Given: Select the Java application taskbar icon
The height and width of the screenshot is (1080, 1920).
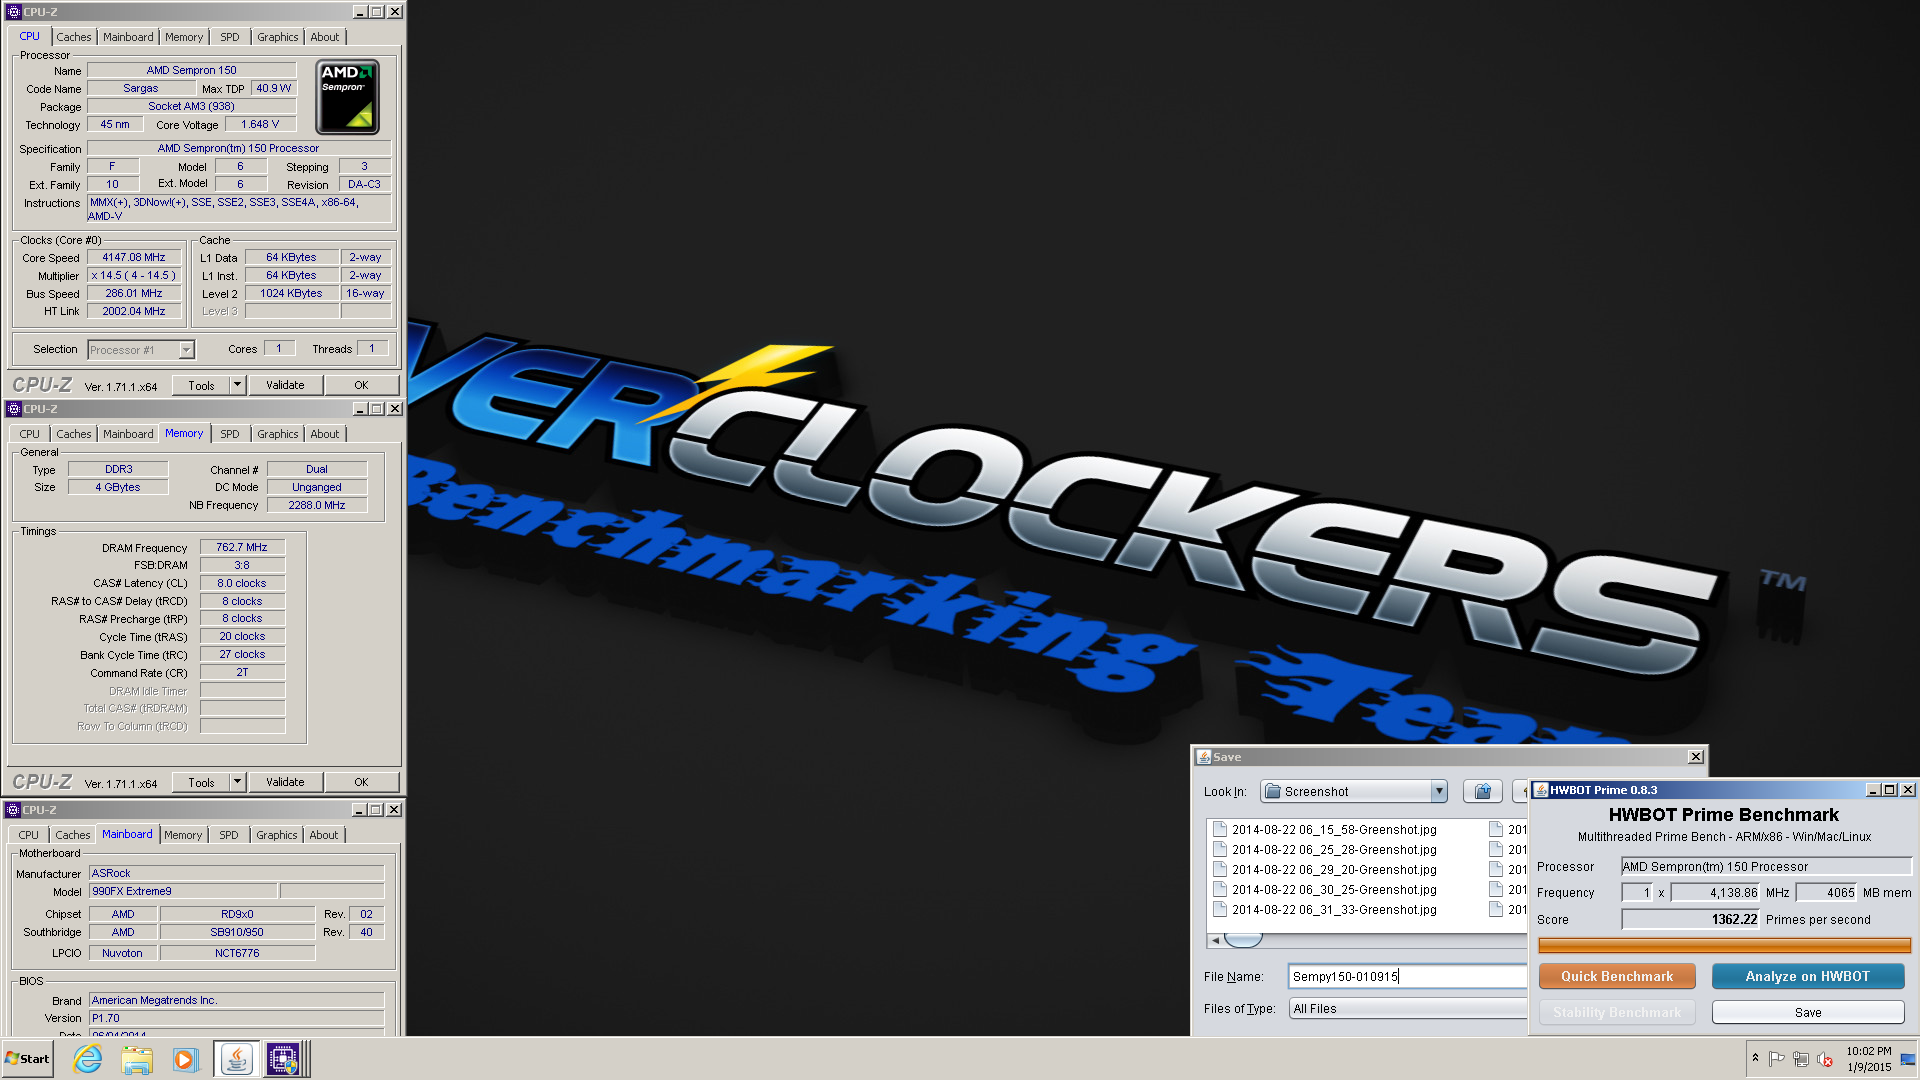Looking at the screenshot, I should 236,1059.
